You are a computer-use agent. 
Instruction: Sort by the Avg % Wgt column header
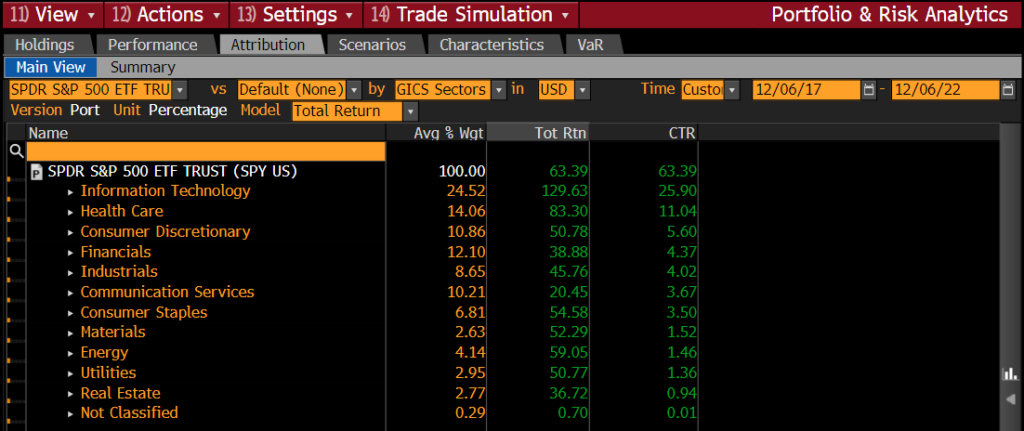(436, 133)
